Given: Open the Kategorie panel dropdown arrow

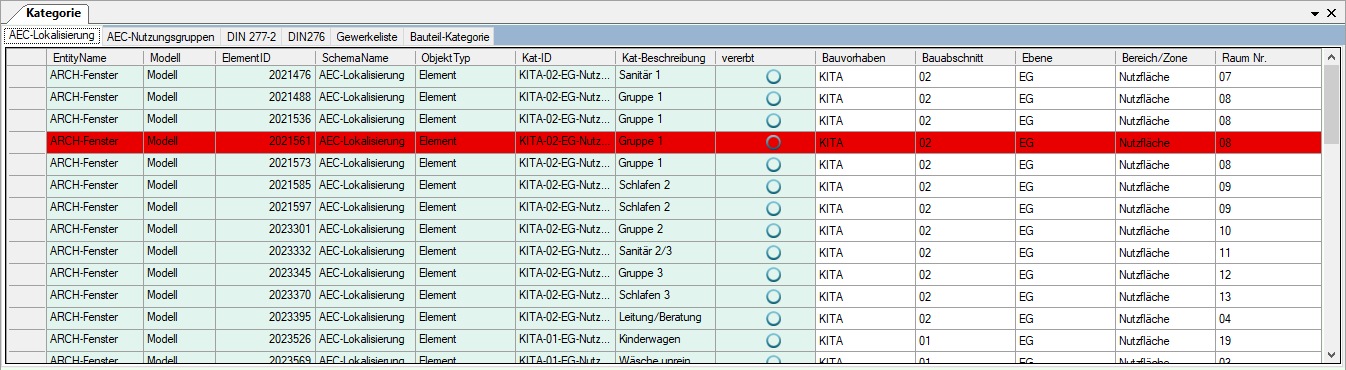Looking at the screenshot, I should point(1314,13).
